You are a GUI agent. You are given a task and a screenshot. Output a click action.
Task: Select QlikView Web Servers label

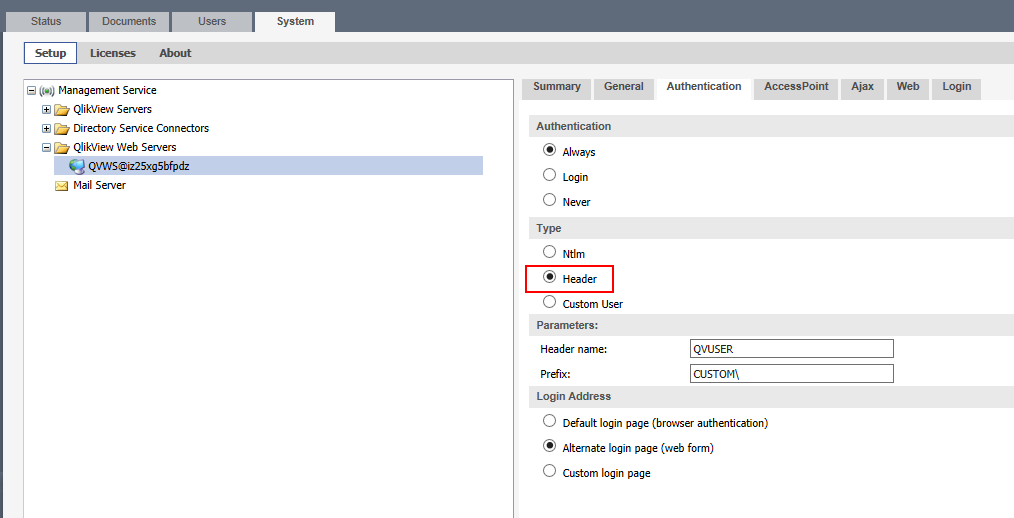(x=125, y=147)
